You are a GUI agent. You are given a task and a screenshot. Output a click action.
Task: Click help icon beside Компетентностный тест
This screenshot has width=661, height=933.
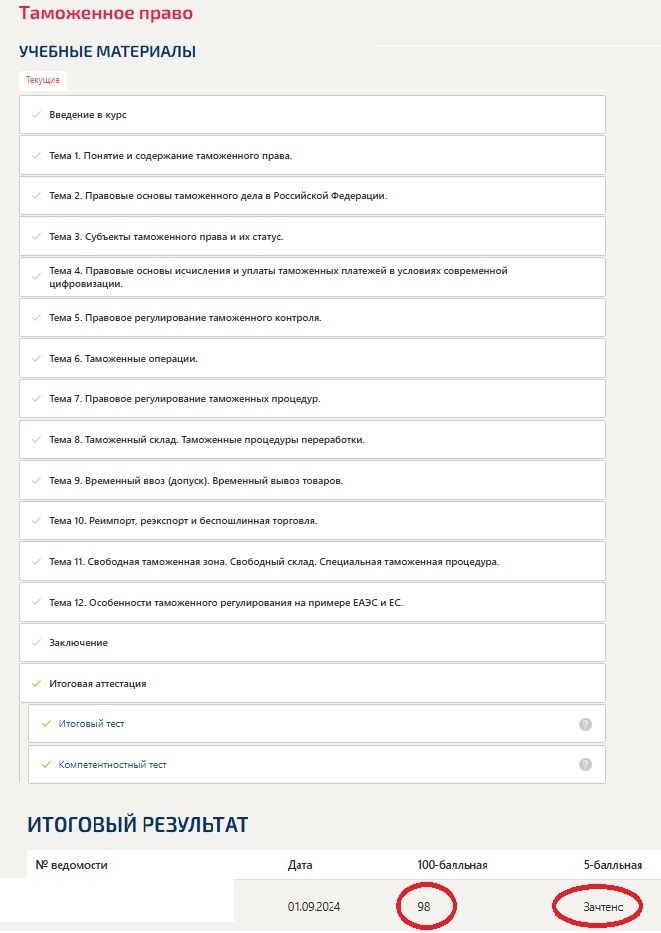(585, 765)
